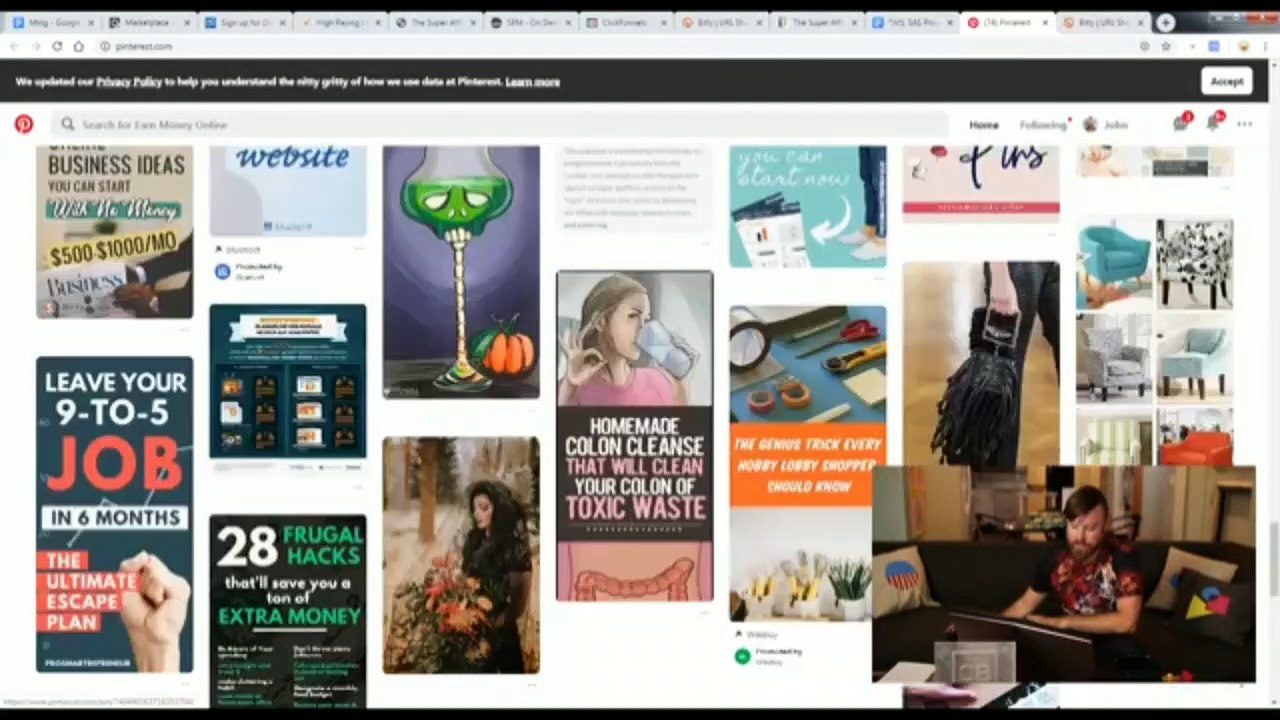Open the teal armchair image
The height and width of the screenshot is (720, 1280).
(x=1114, y=265)
